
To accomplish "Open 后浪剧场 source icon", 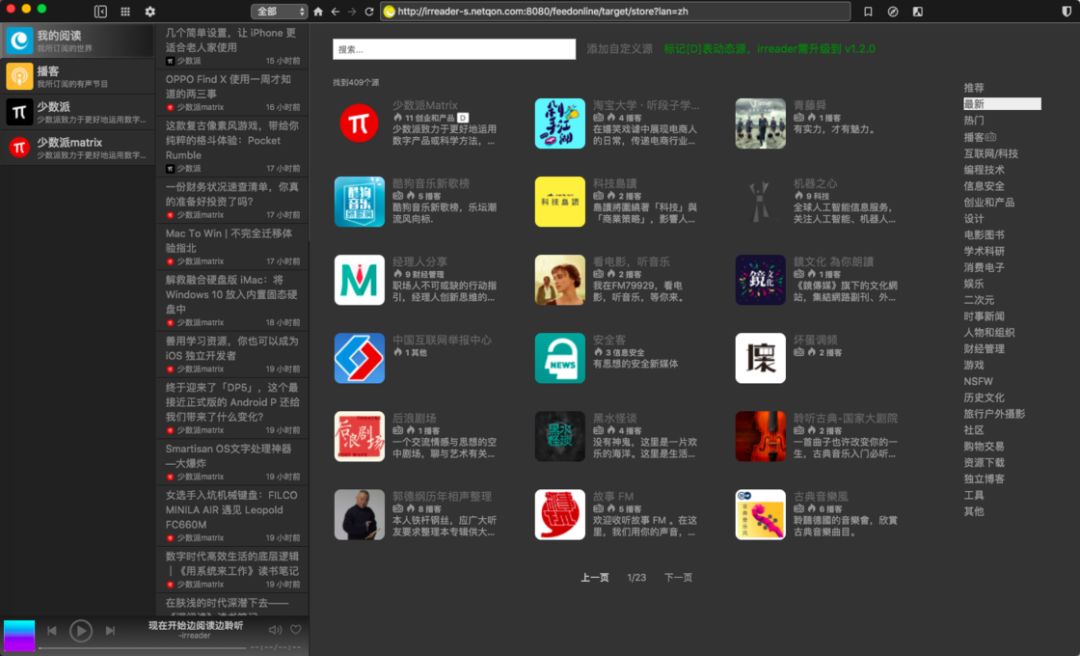I will point(359,436).
